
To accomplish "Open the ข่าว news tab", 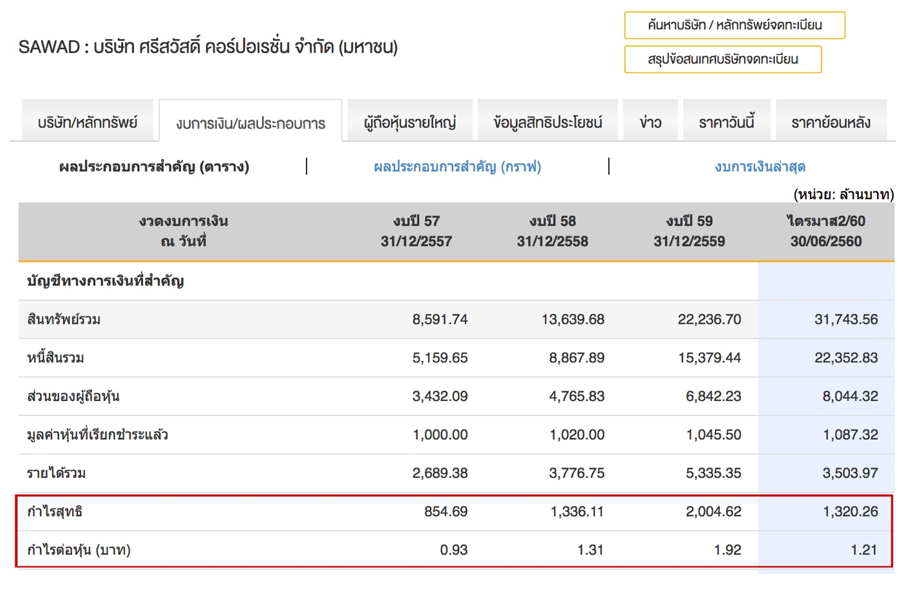I will point(650,123).
